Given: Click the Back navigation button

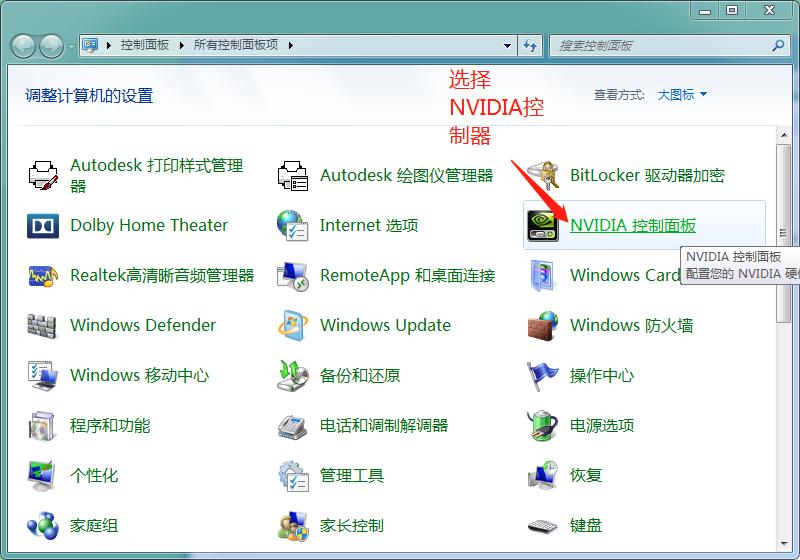Looking at the screenshot, I should coord(23,46).
